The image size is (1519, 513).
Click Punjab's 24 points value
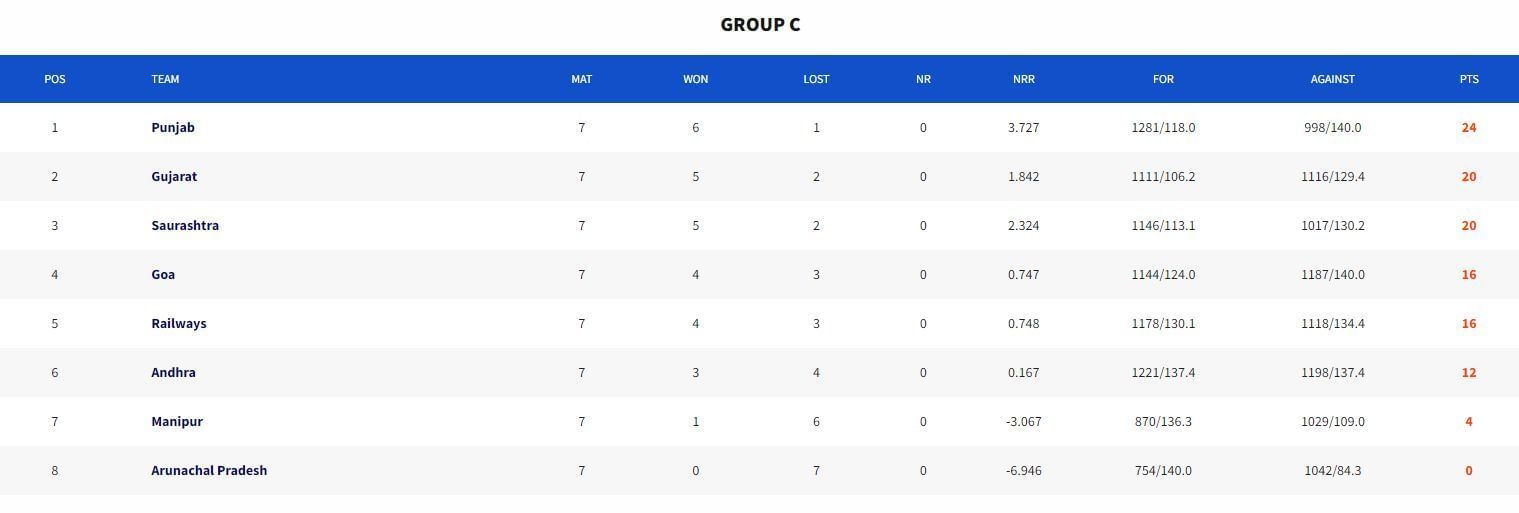(1469, 128)
